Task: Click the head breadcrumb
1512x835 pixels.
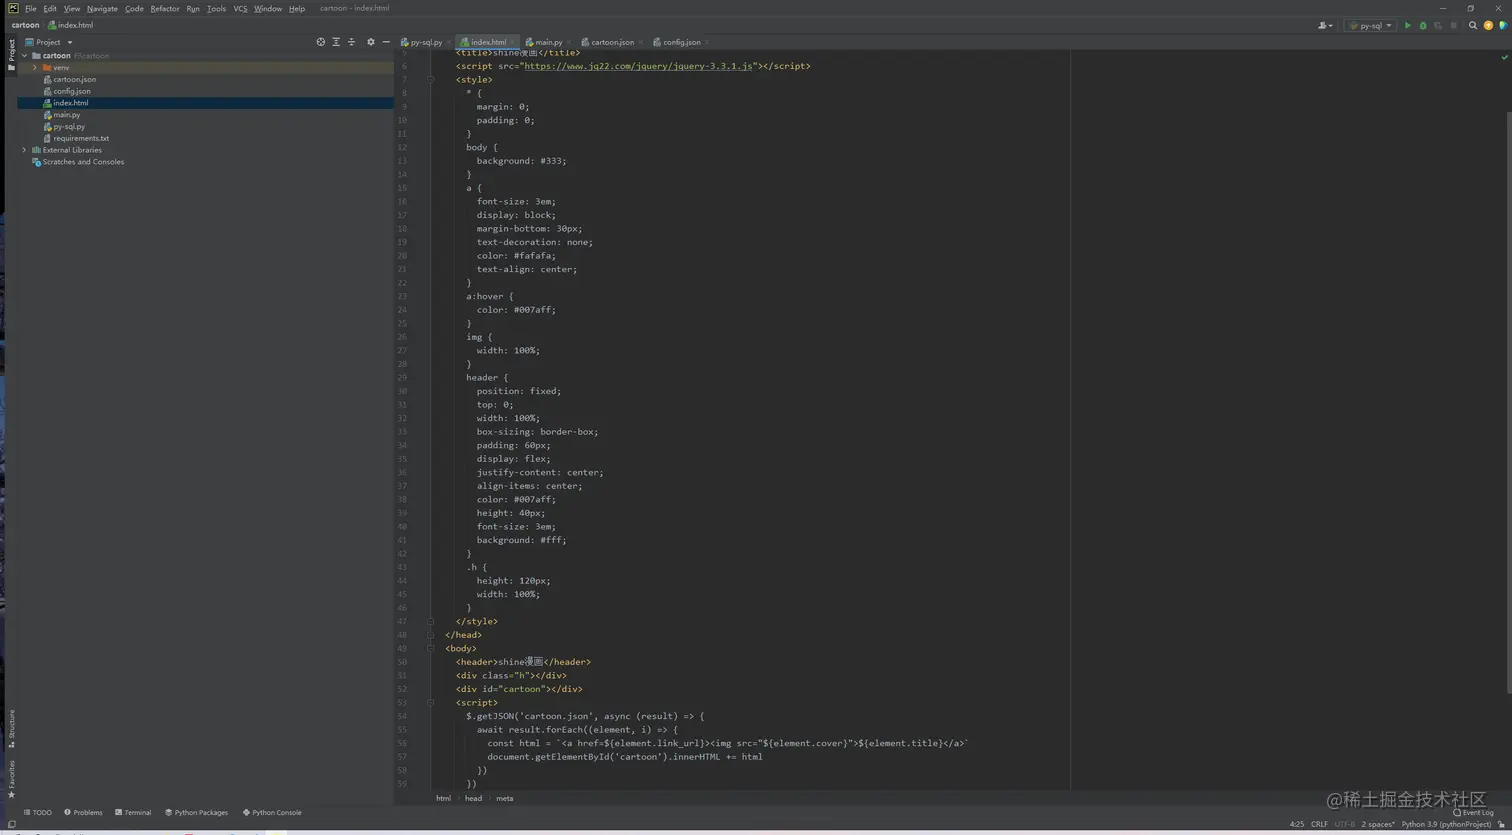Action: click(473, 798)
